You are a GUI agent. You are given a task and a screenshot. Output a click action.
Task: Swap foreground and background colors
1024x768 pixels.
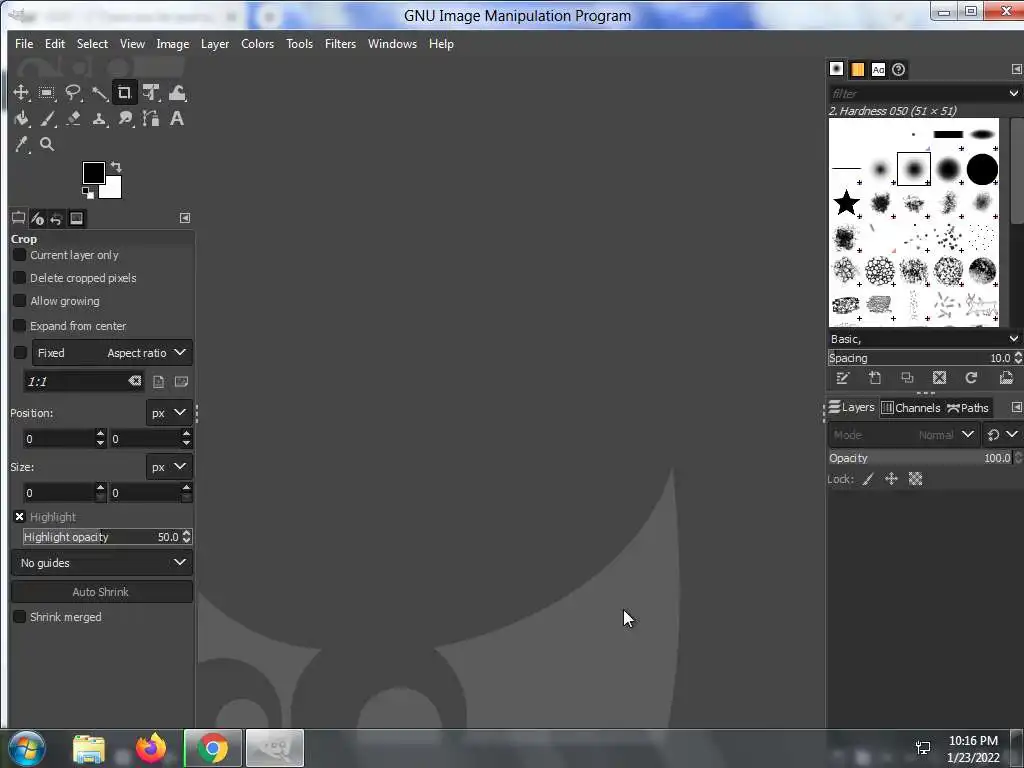[116, 167]
